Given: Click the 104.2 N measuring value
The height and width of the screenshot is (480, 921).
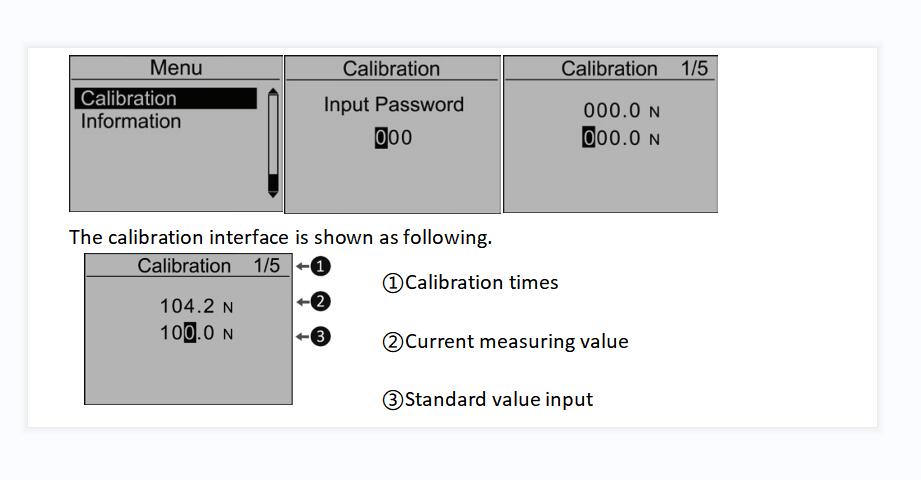Looking at the screenshot, I should point(197,306).
